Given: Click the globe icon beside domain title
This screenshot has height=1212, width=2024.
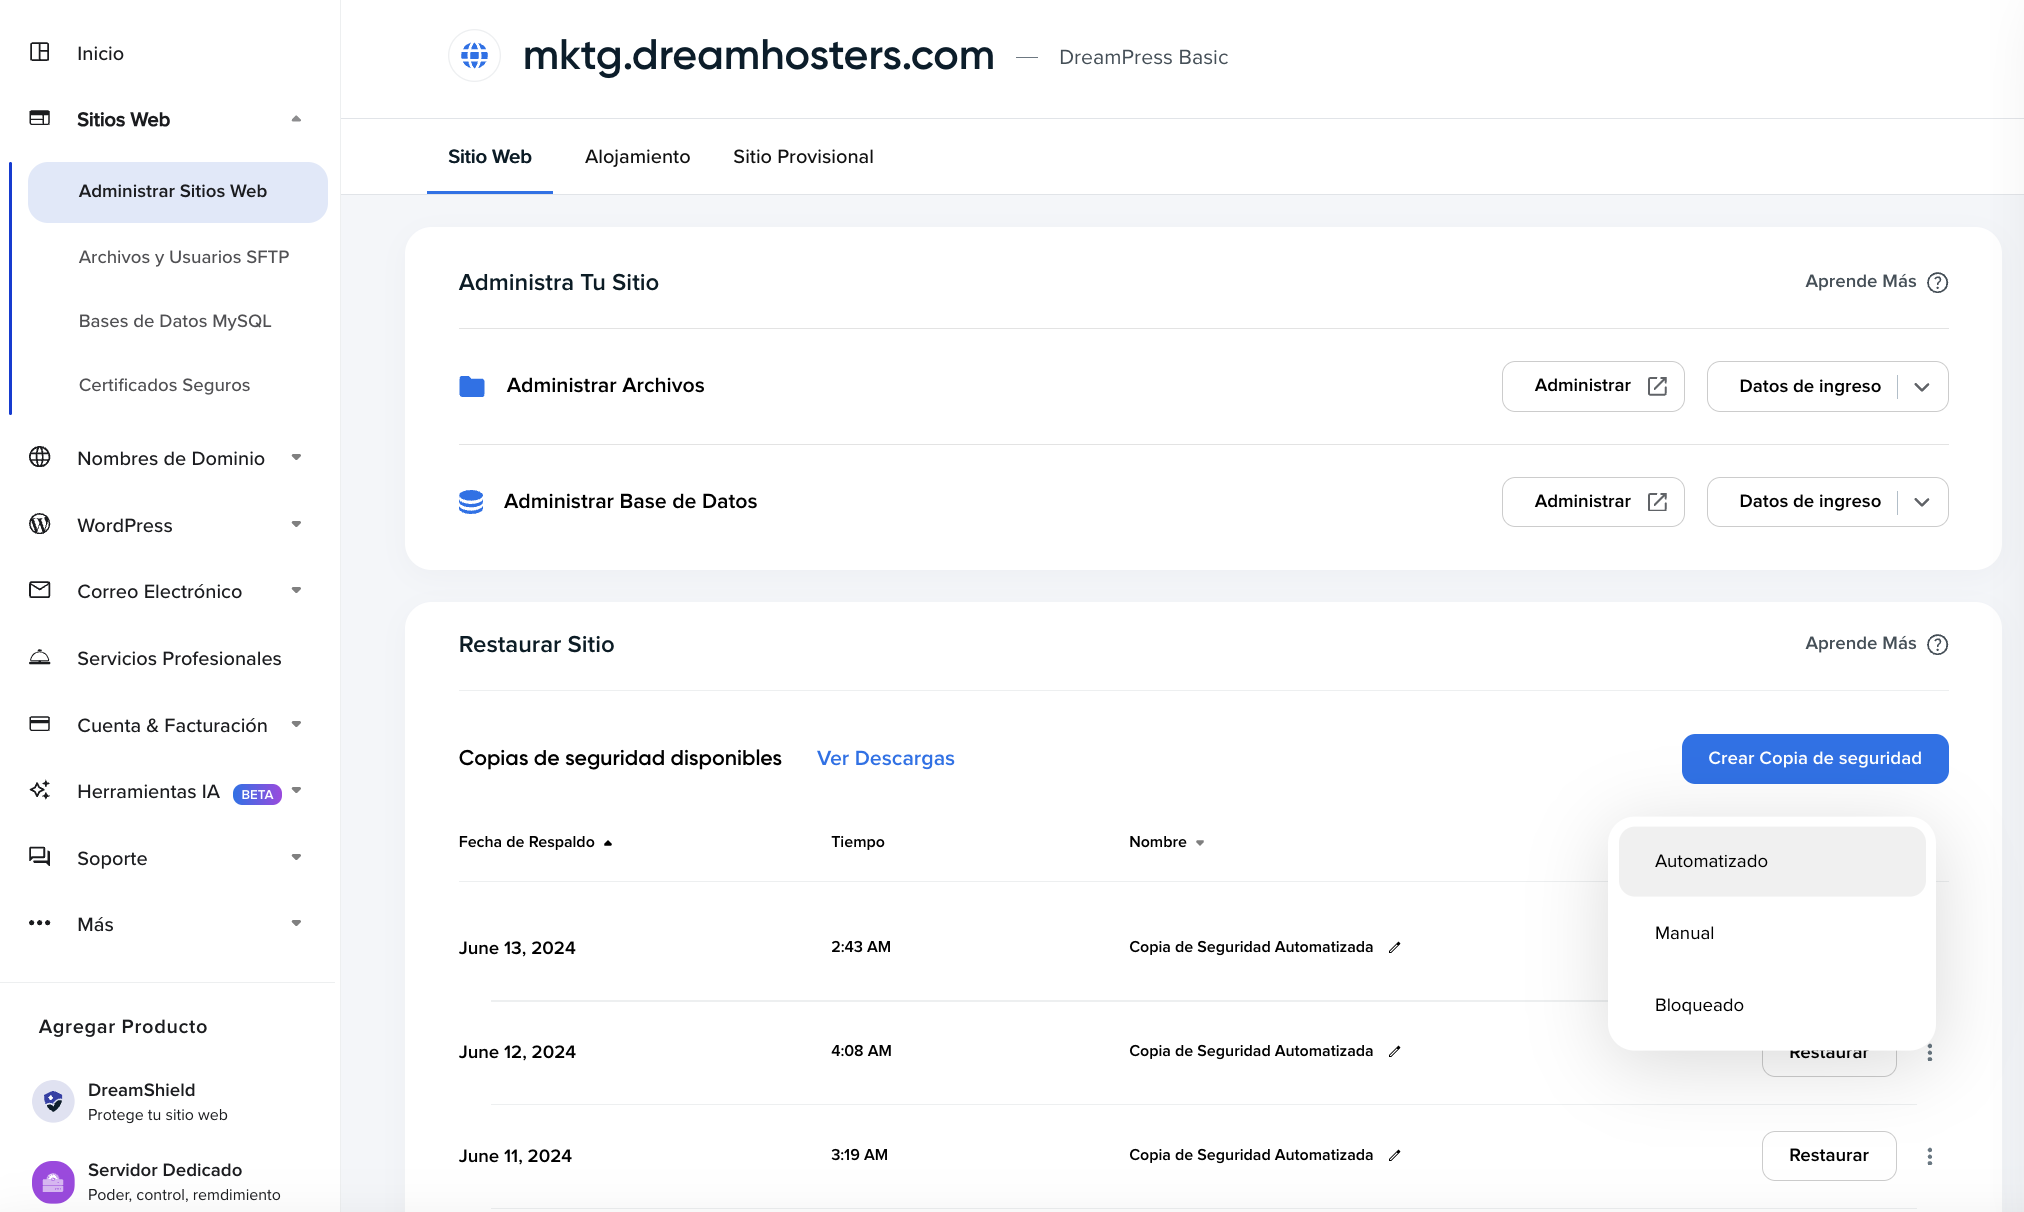Looking at the screenshot, I should tap(474, 55).
